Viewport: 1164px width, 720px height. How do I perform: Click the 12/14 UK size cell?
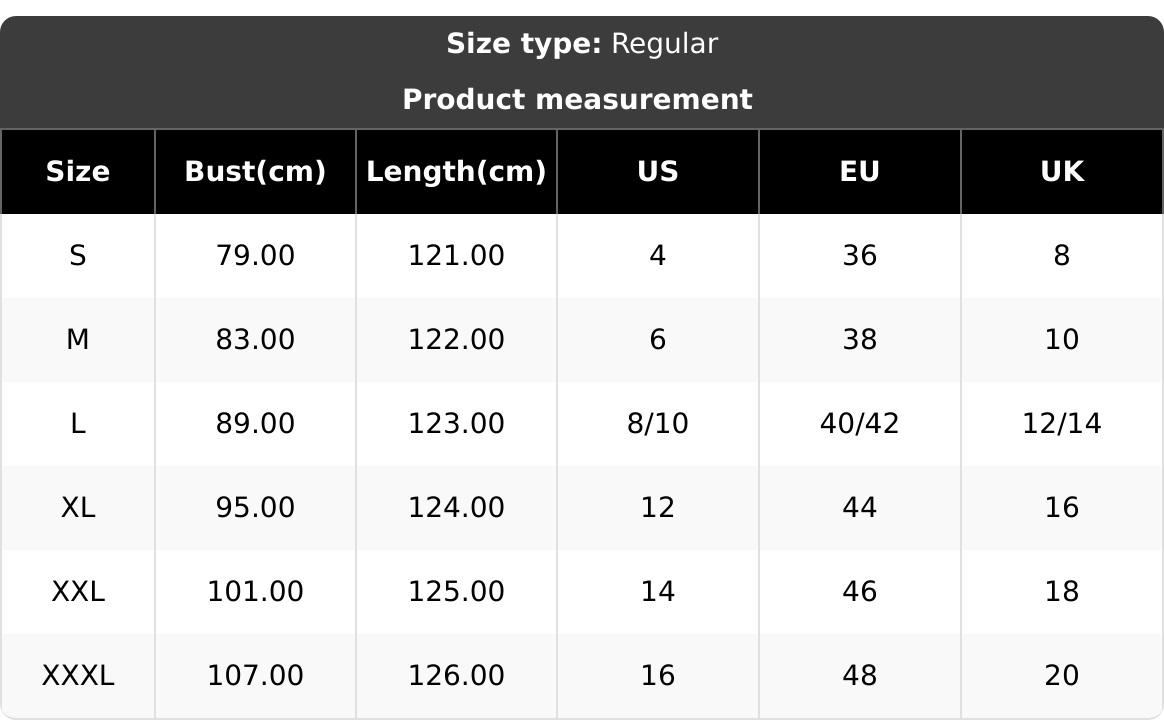(1062, 424)
